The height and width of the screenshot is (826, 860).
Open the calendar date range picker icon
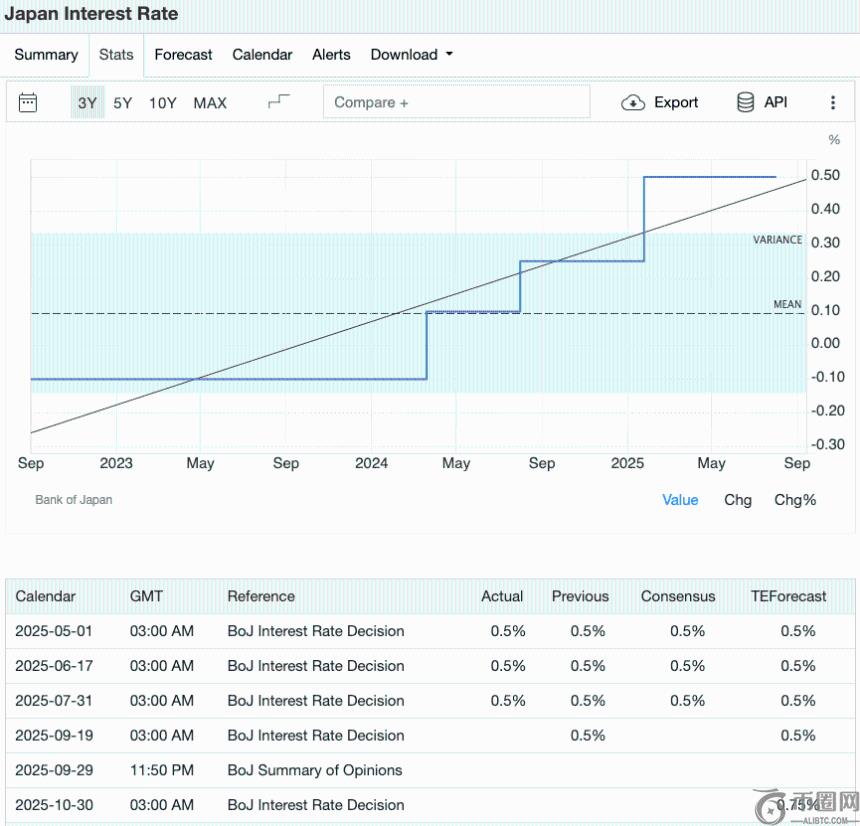[28, 102]
